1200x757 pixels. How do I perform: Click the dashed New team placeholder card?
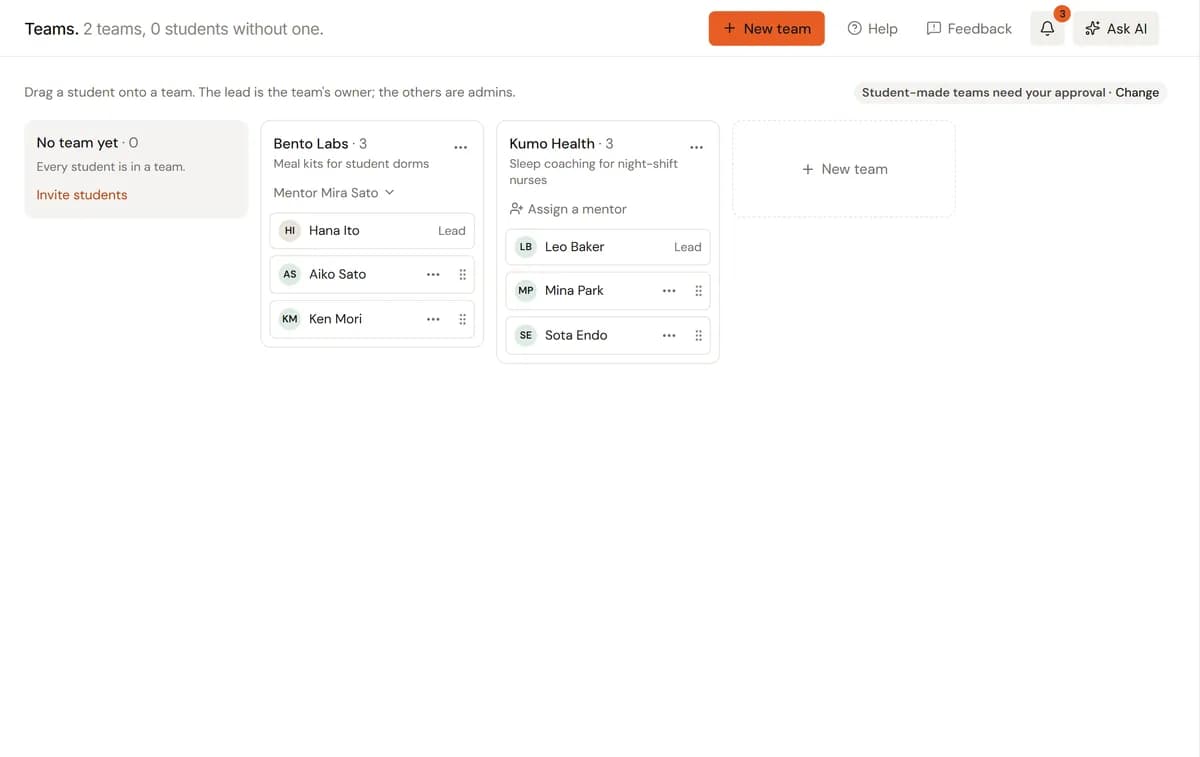[844, 169]
